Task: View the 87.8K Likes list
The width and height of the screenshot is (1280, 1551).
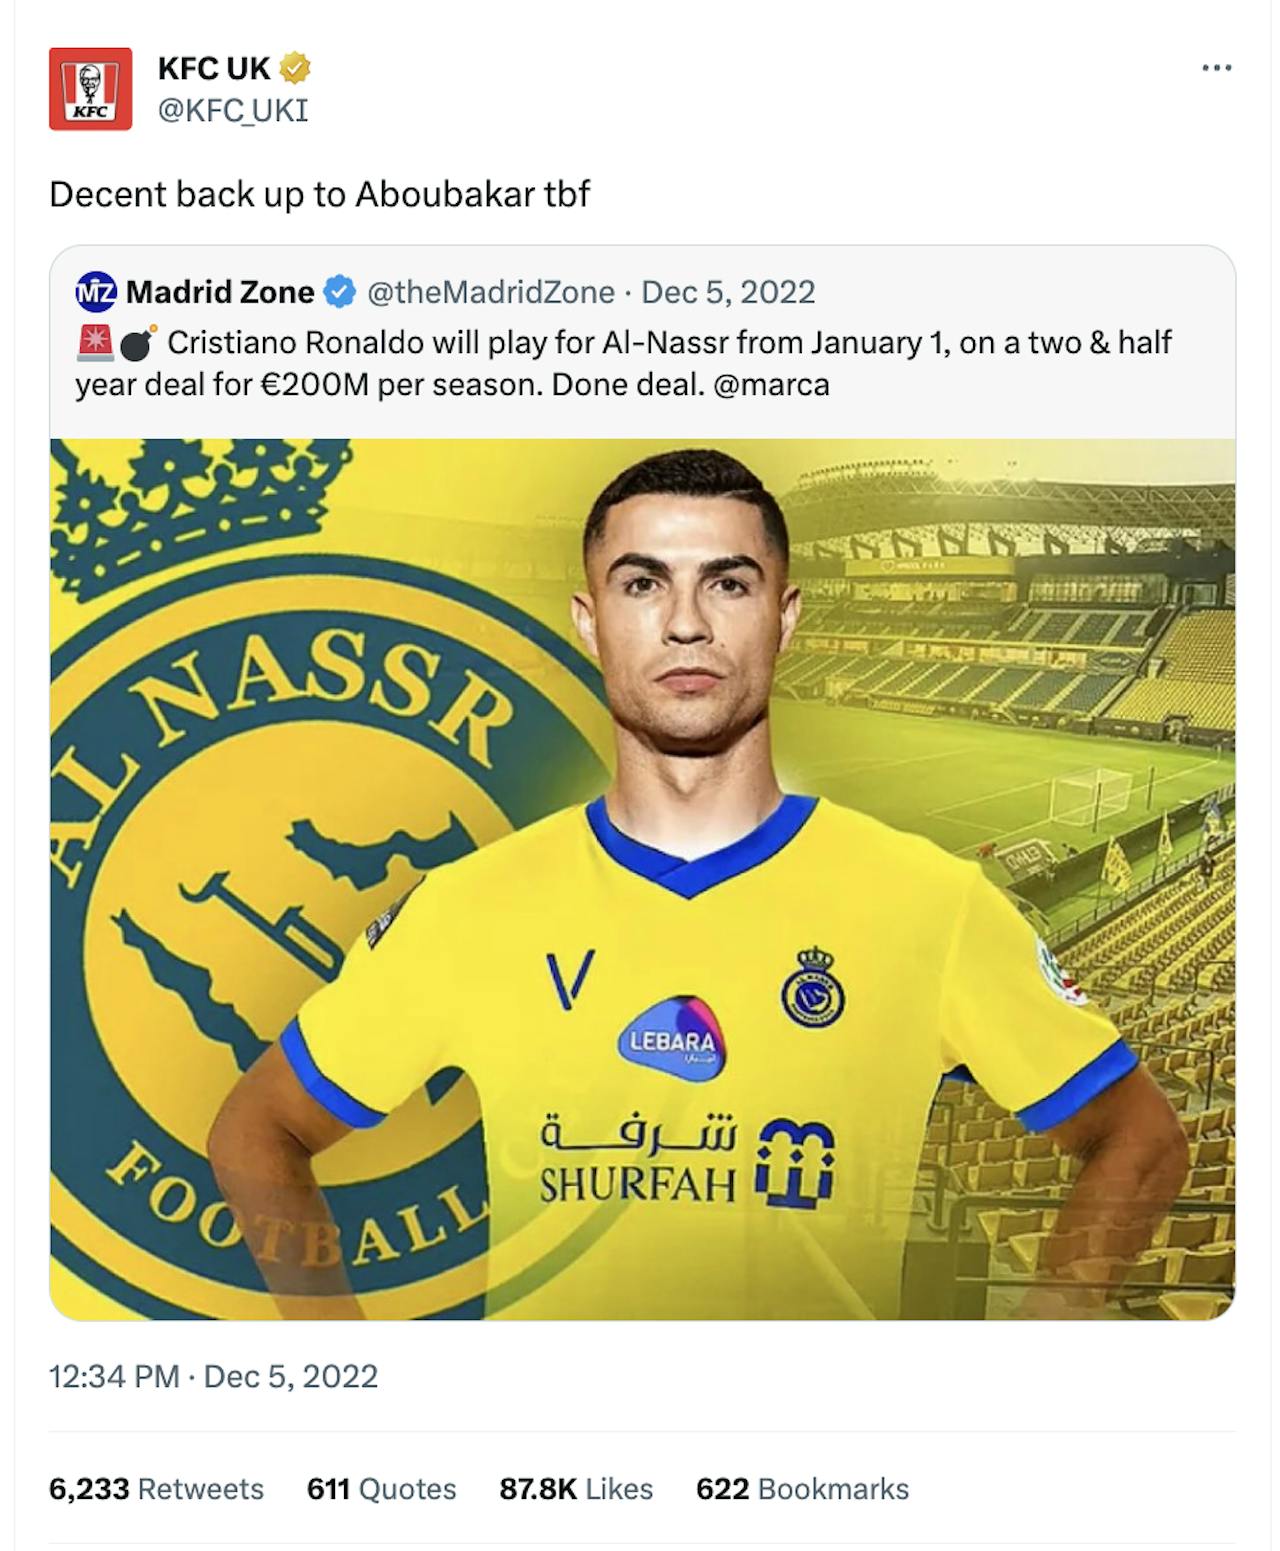Action: (576, 1489)
